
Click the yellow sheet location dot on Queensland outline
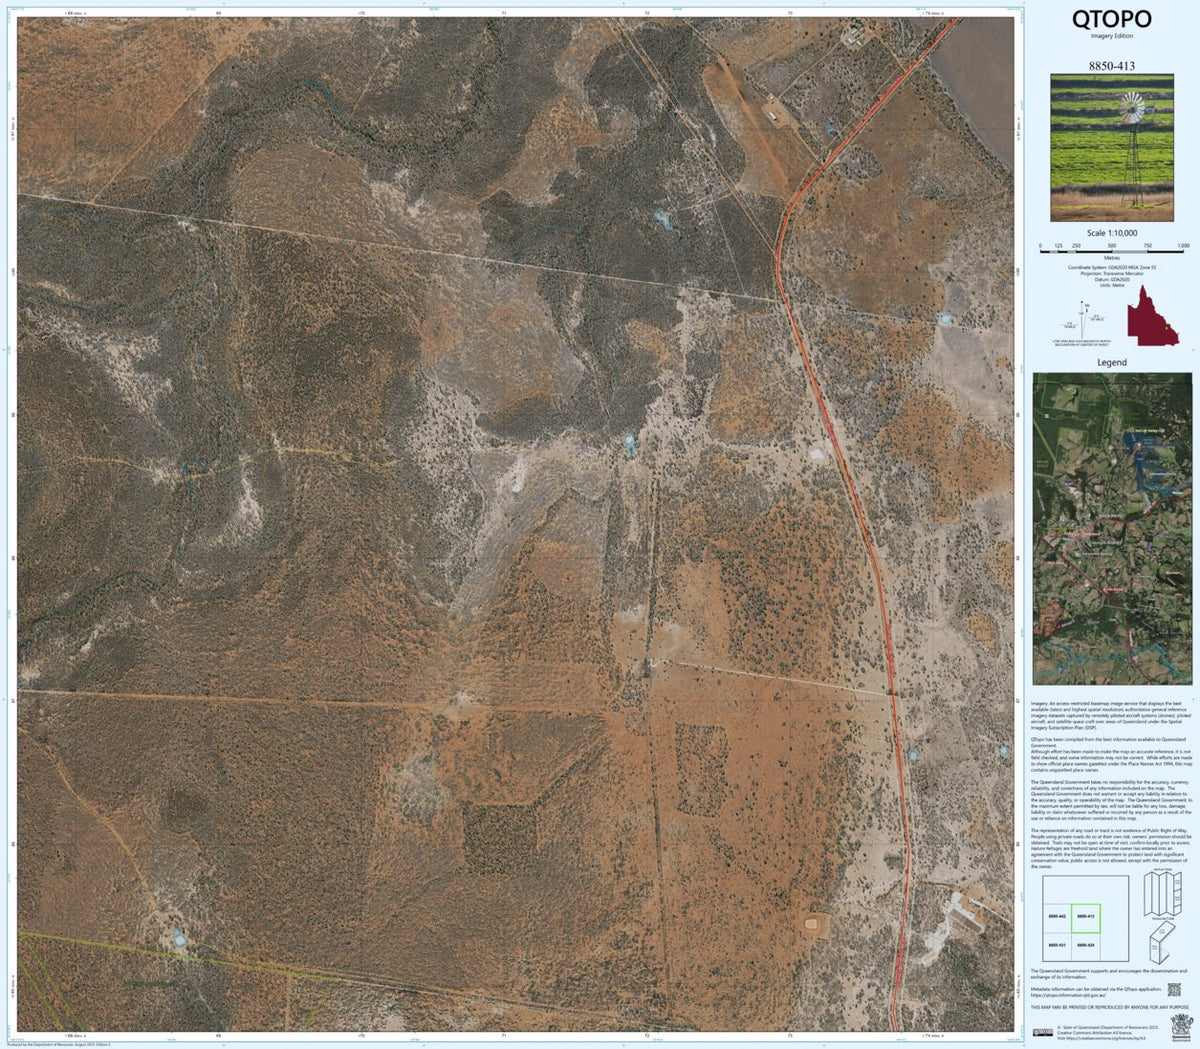pos(1166,328)
